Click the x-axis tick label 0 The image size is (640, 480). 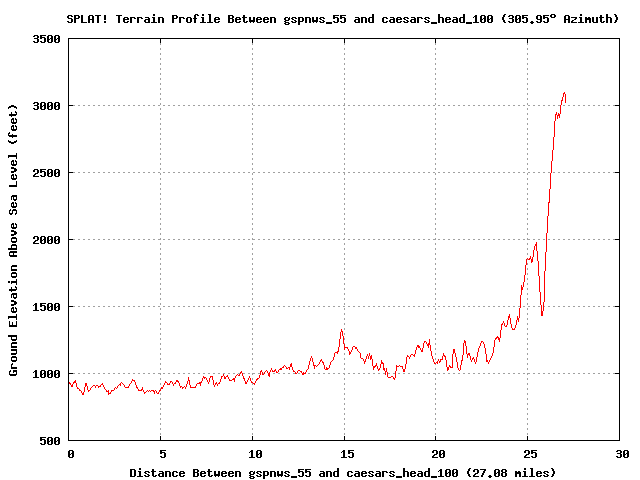[71, 454]
